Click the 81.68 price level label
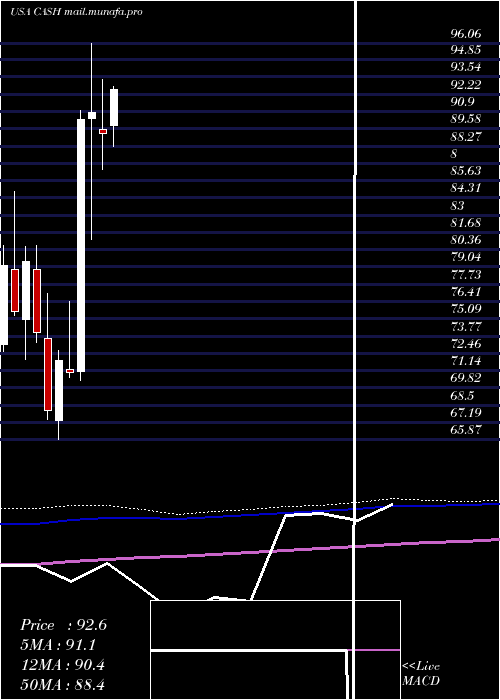Image resolution: width=500 pixels, height=700 pixels. click(x=466, y=223)
